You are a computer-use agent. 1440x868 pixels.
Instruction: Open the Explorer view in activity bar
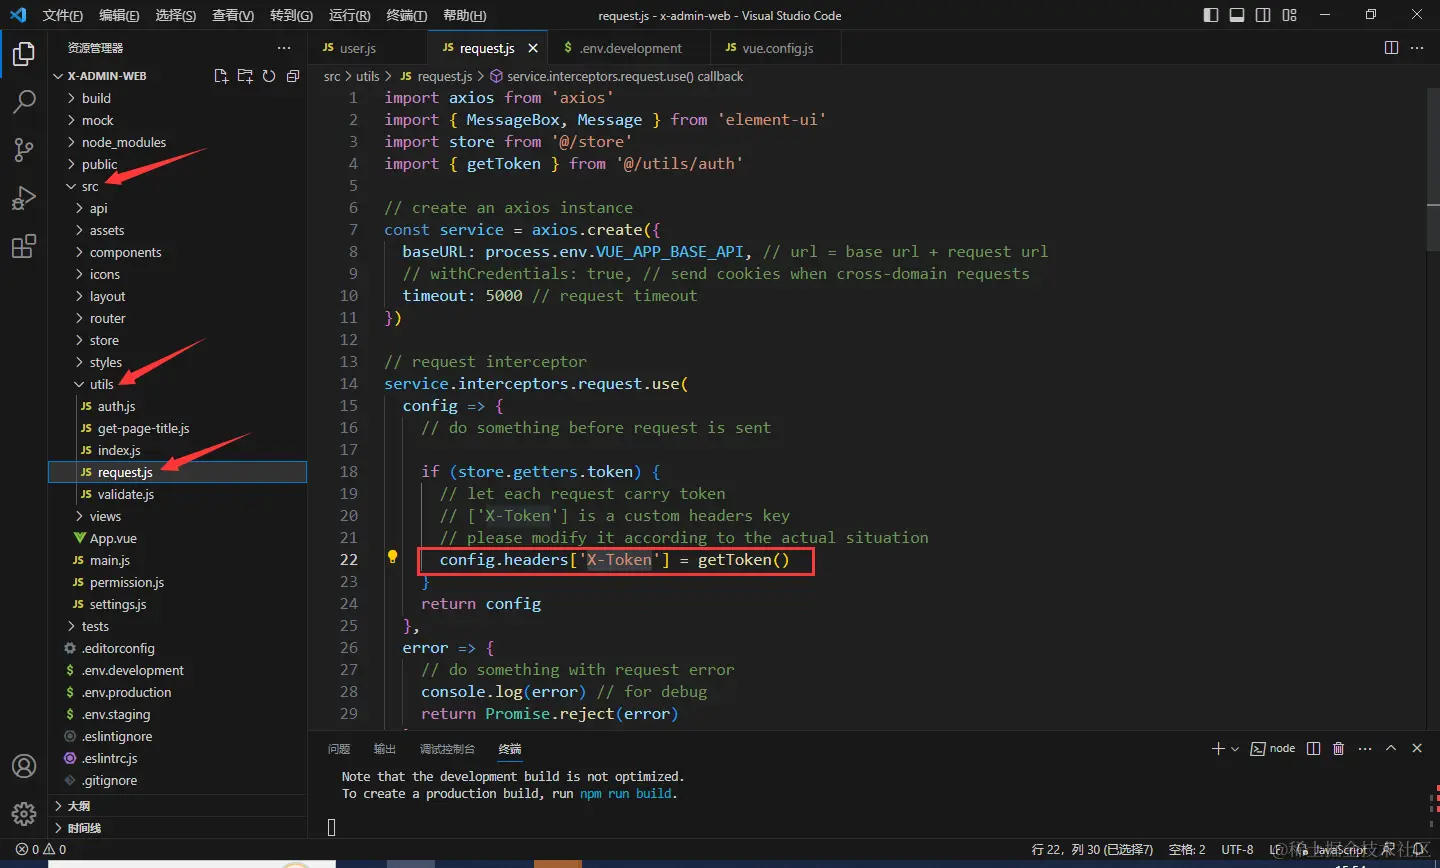point(24,54)
